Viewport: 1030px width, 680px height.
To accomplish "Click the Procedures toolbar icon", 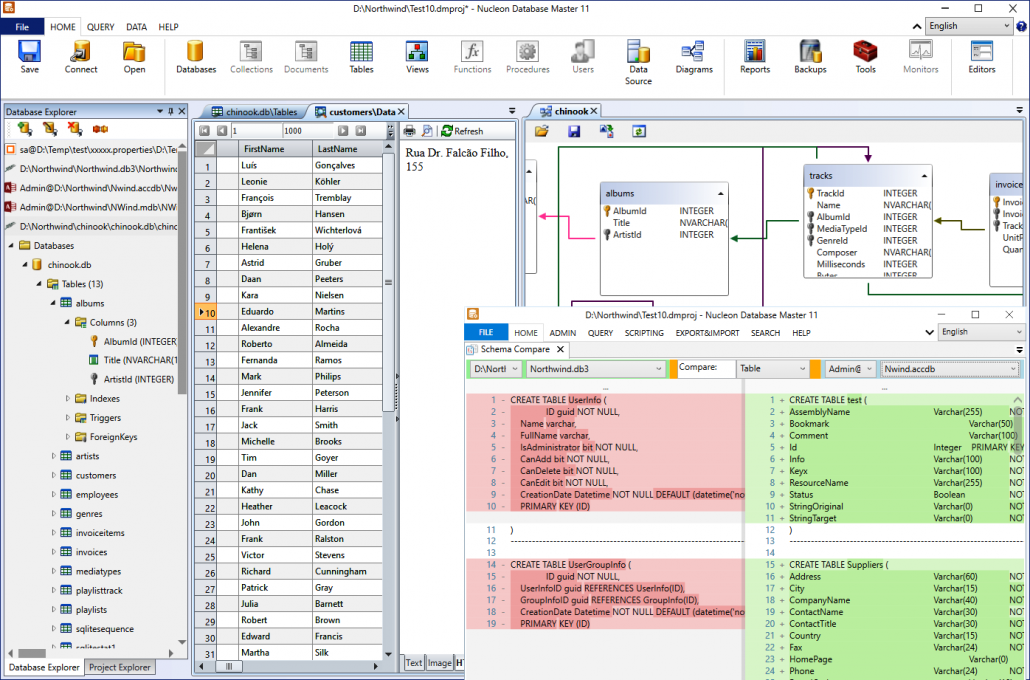I will 527,57.
